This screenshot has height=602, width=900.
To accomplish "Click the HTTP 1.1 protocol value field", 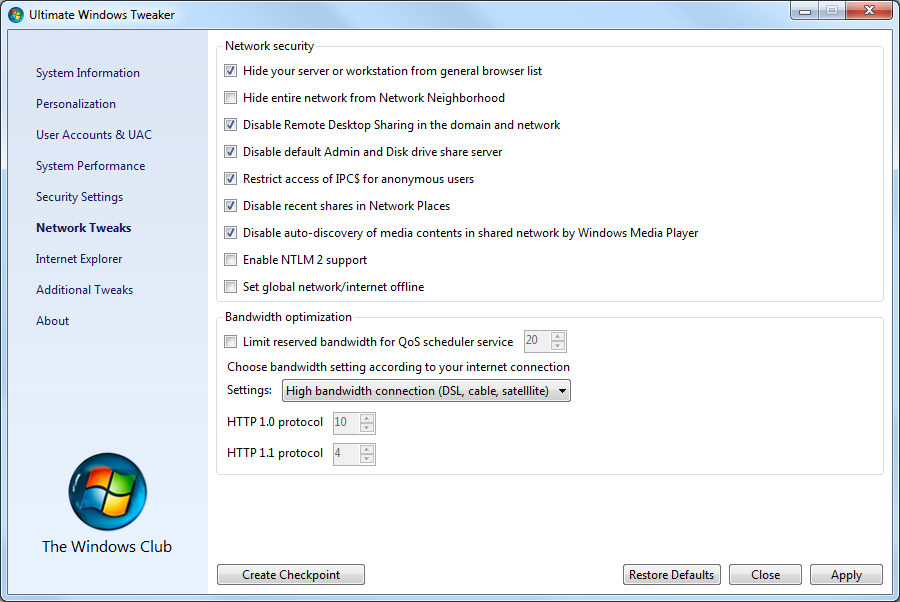I will (x=346, y=453).
